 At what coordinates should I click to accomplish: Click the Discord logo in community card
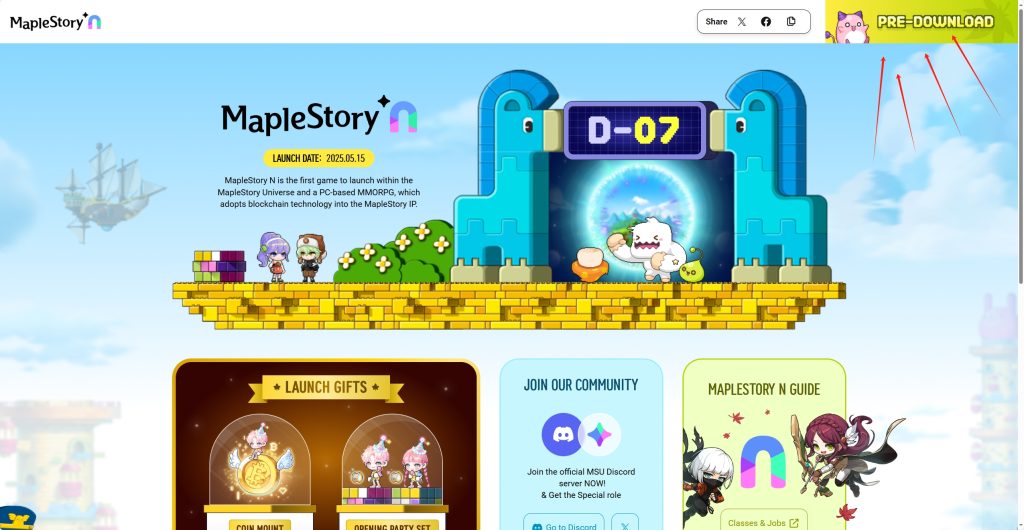tap(562, 434)
